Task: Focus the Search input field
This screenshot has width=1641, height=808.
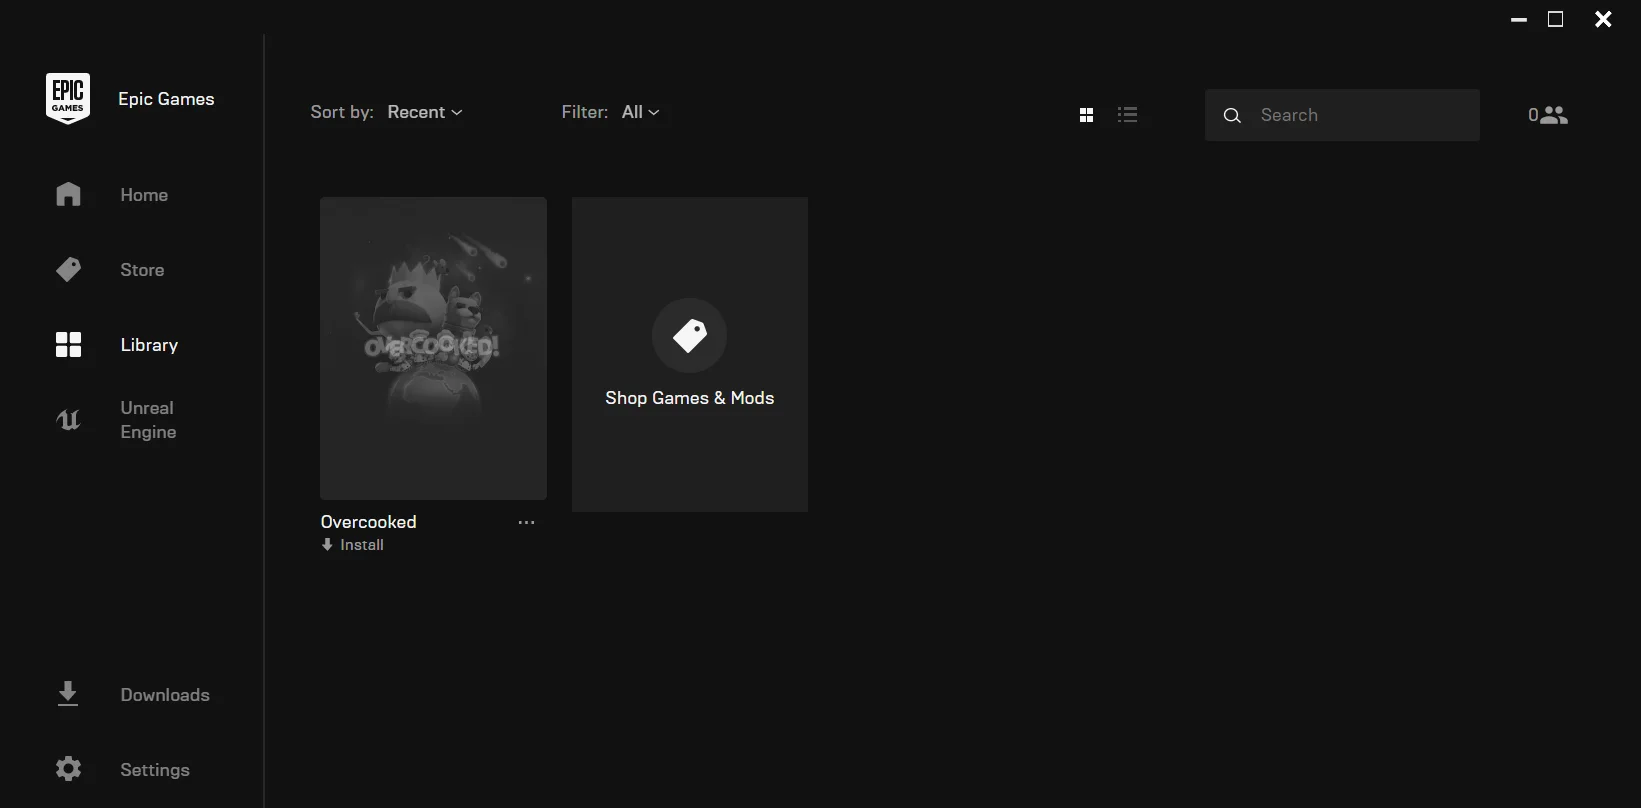Action: (x=1342, y=115)
